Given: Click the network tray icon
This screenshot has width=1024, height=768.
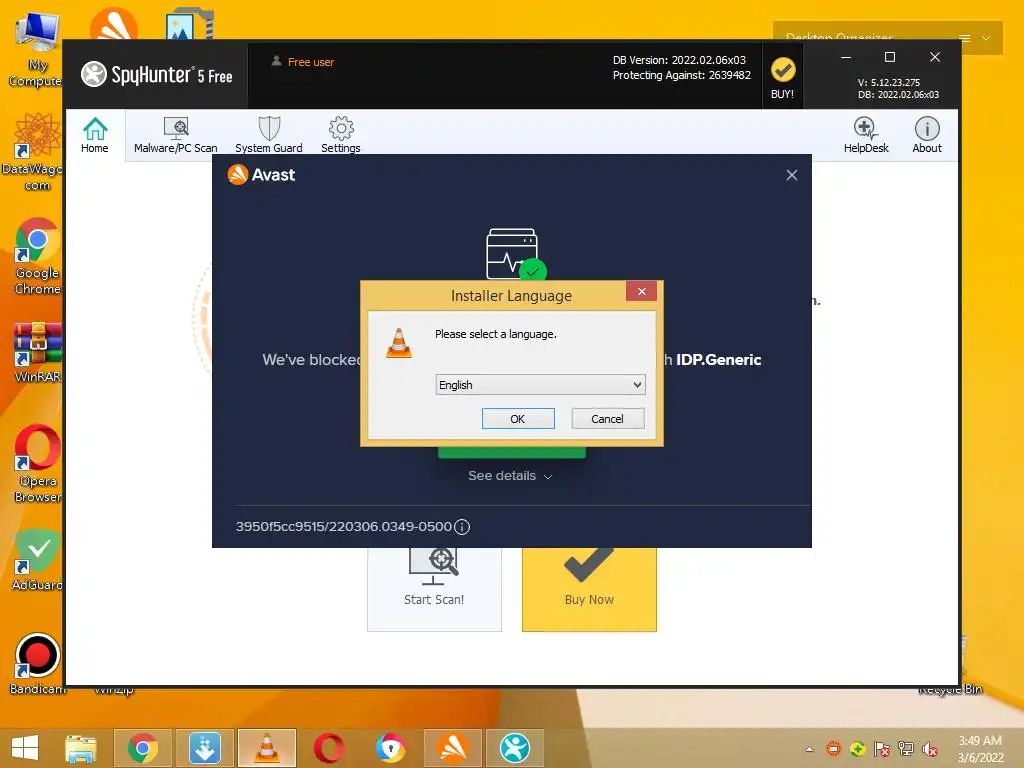Looking at the screenshot, I should (x=906, y=749).
